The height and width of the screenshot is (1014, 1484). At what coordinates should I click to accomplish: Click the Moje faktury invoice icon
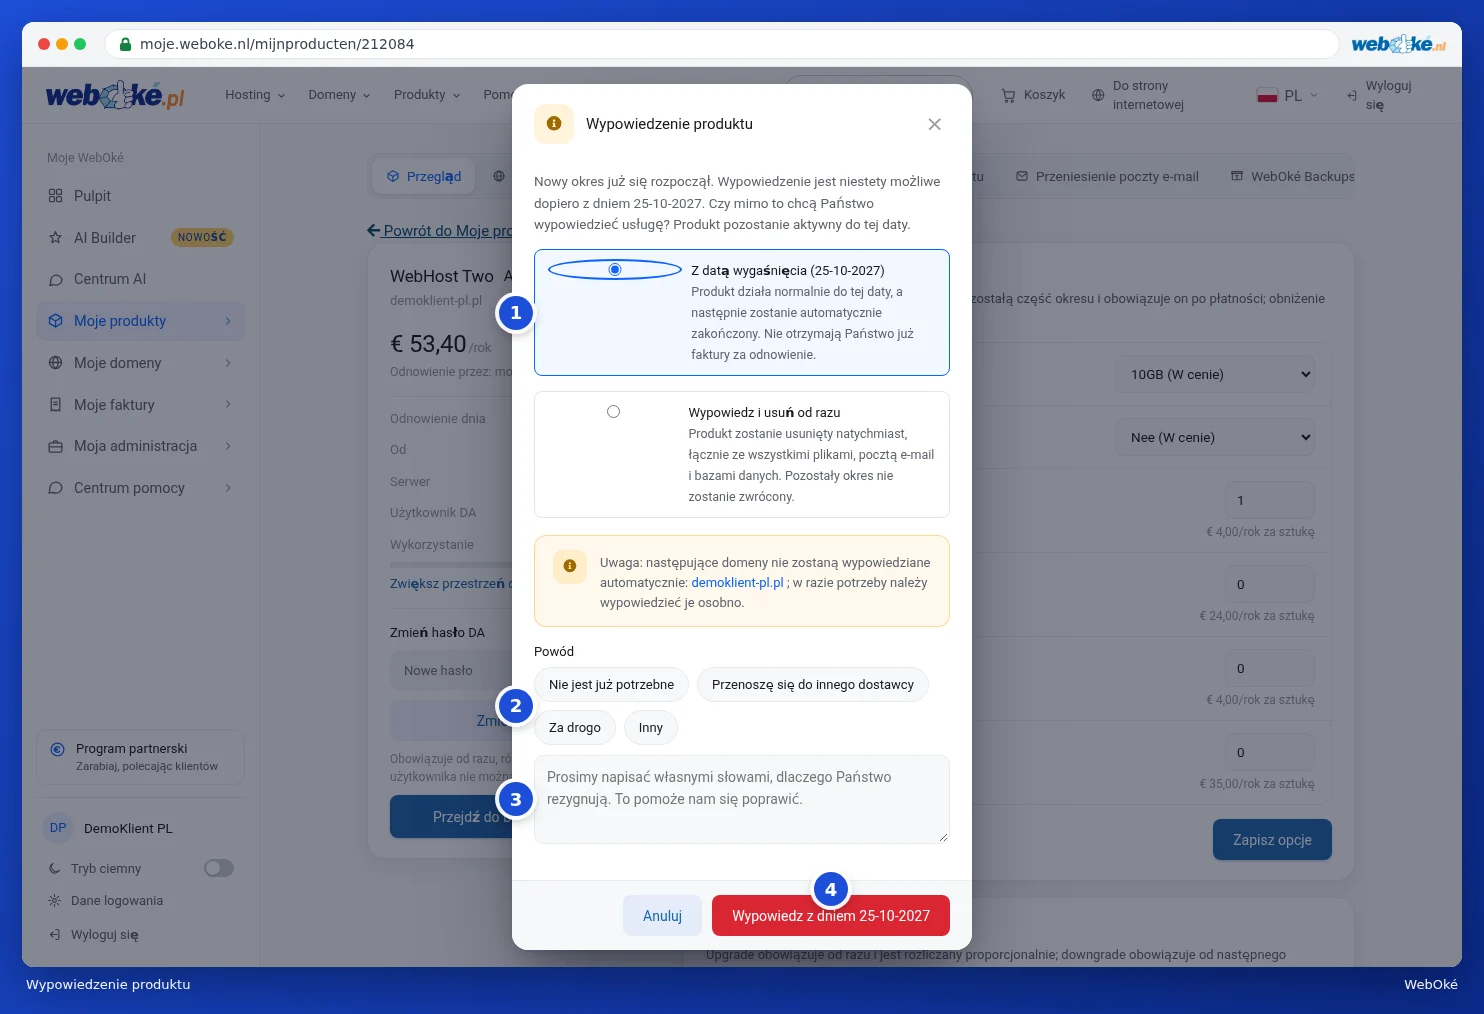(x=55, y=405)
